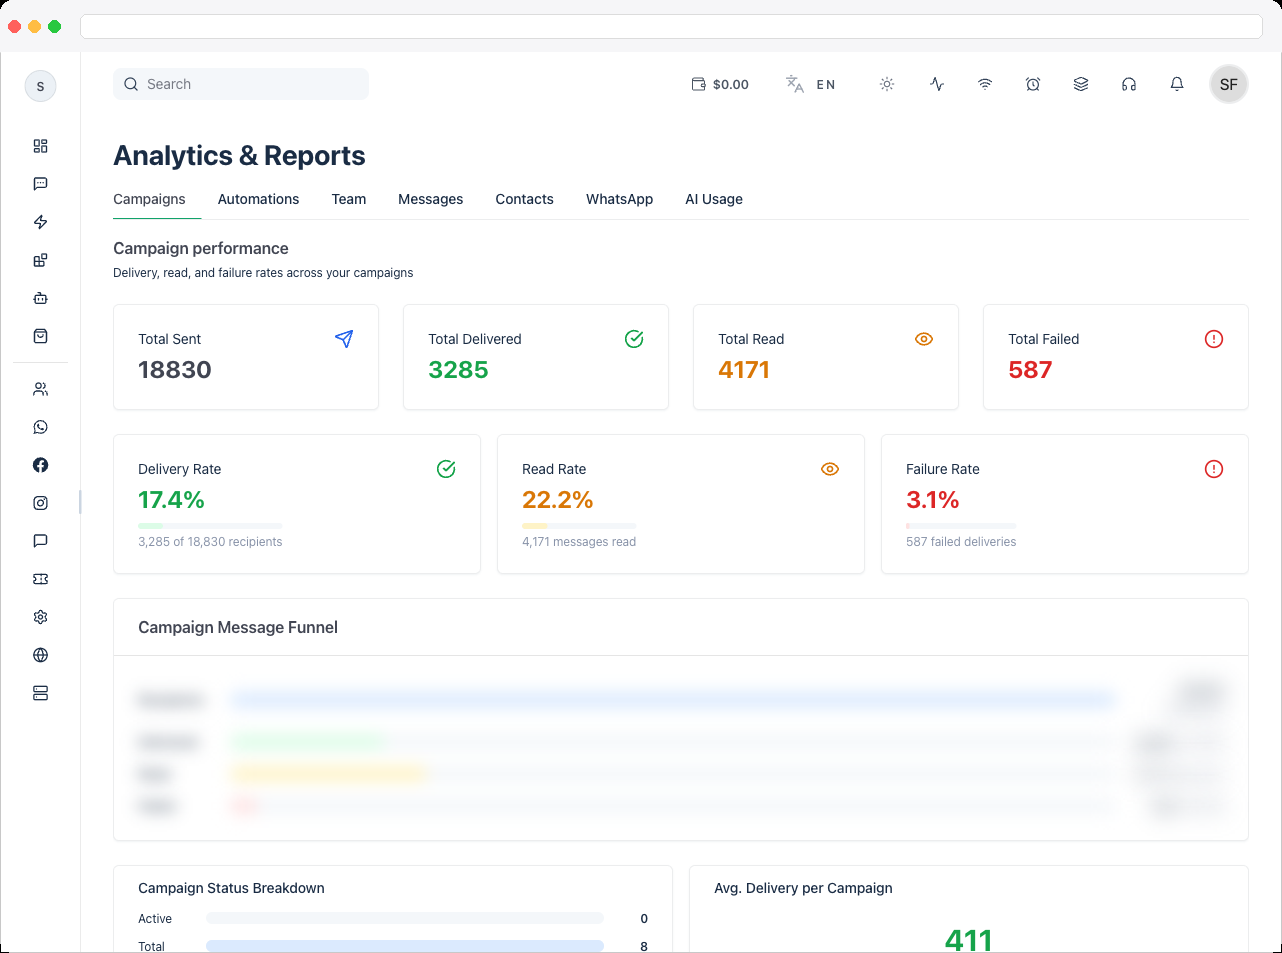Open the plain speech bubble icon in sidebar
The width and height of the screenshot is (1282, 953).
[40, 541]
